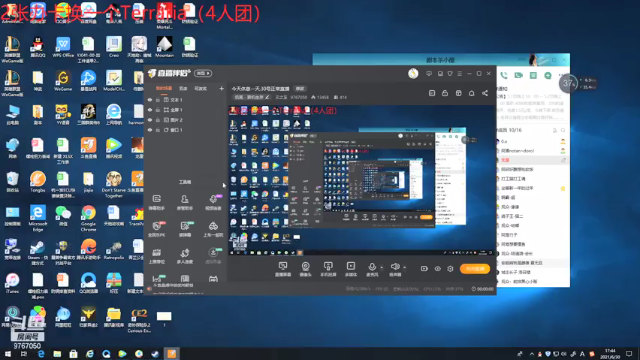The image size is (640, 360).
Task: Click the layout grid icon above preview
Action: pos(458,93)
